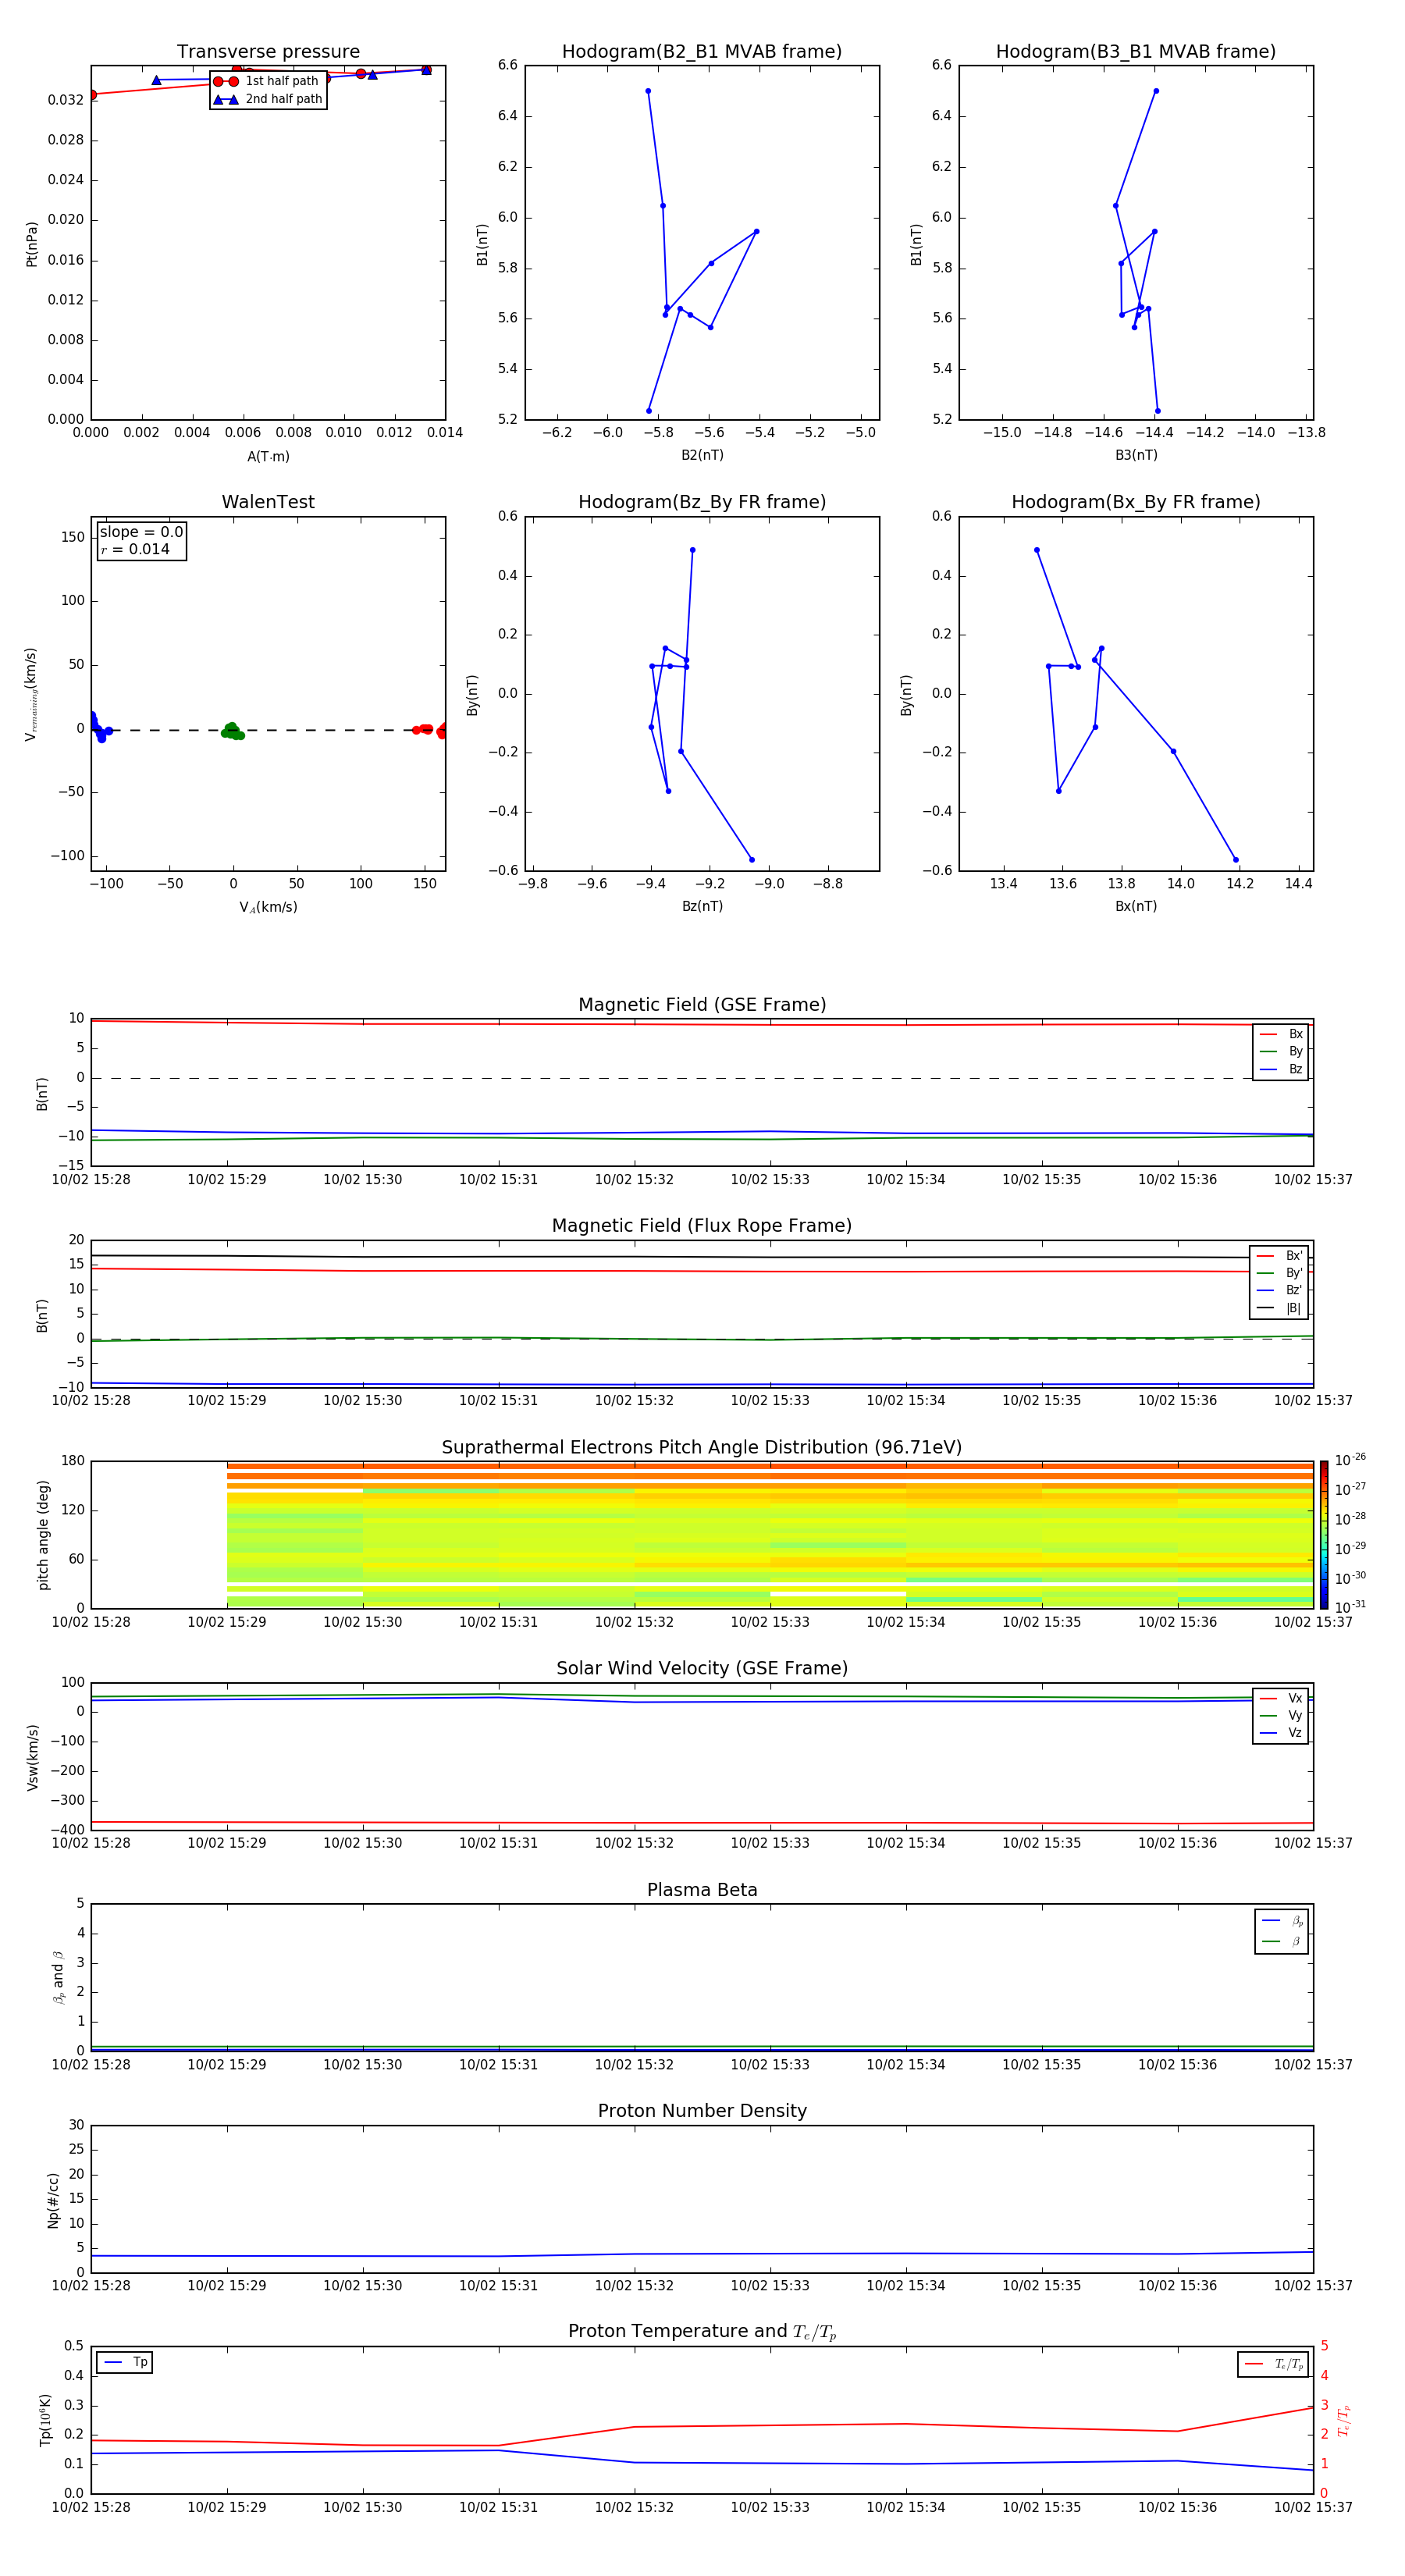Click the Bx entry in the GSE magnetic field legend
The width and height of the screenshot is (1405, 2576).
click(x=1281, y=1034)
